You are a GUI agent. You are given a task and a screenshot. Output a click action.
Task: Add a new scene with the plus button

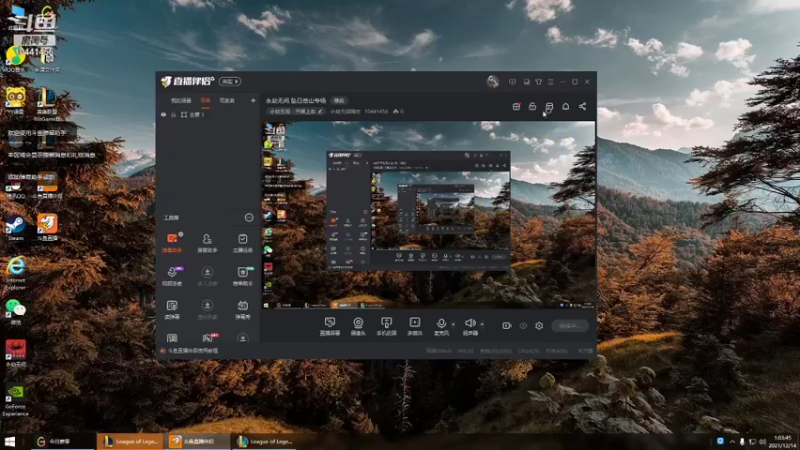click(x=253, y=101)
